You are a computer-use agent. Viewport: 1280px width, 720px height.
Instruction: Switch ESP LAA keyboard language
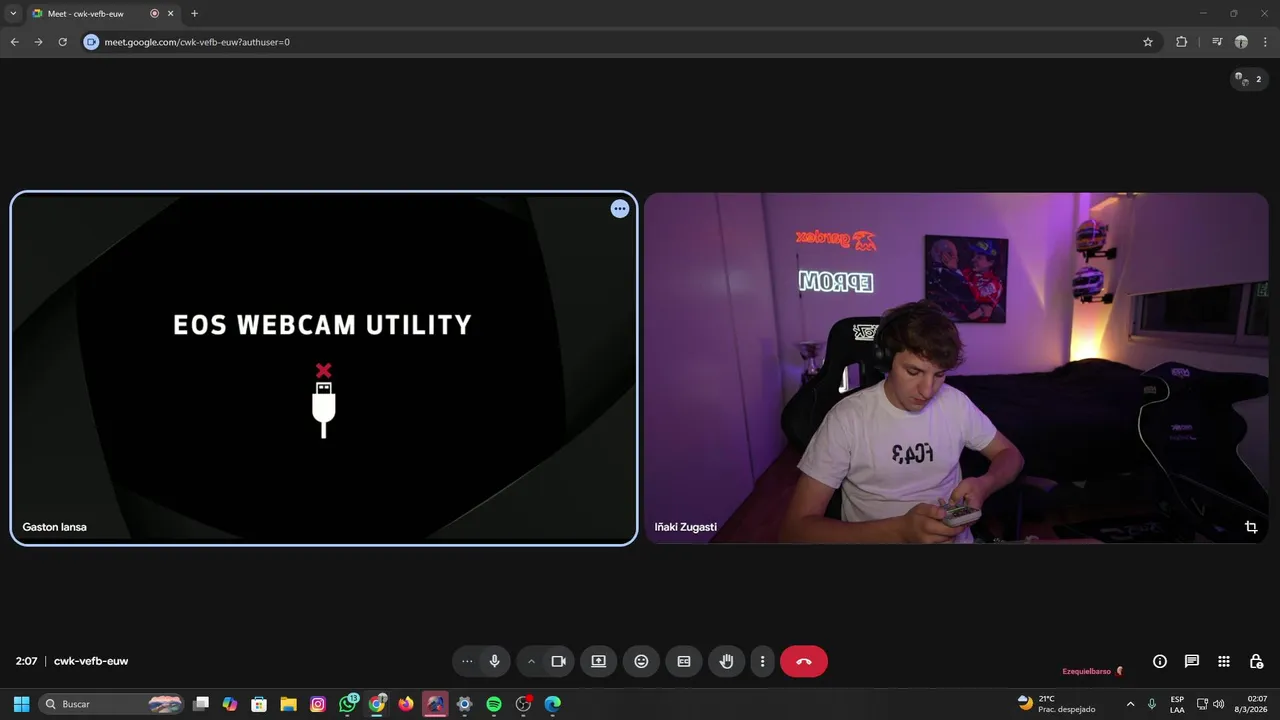[x=1177, y=704]
